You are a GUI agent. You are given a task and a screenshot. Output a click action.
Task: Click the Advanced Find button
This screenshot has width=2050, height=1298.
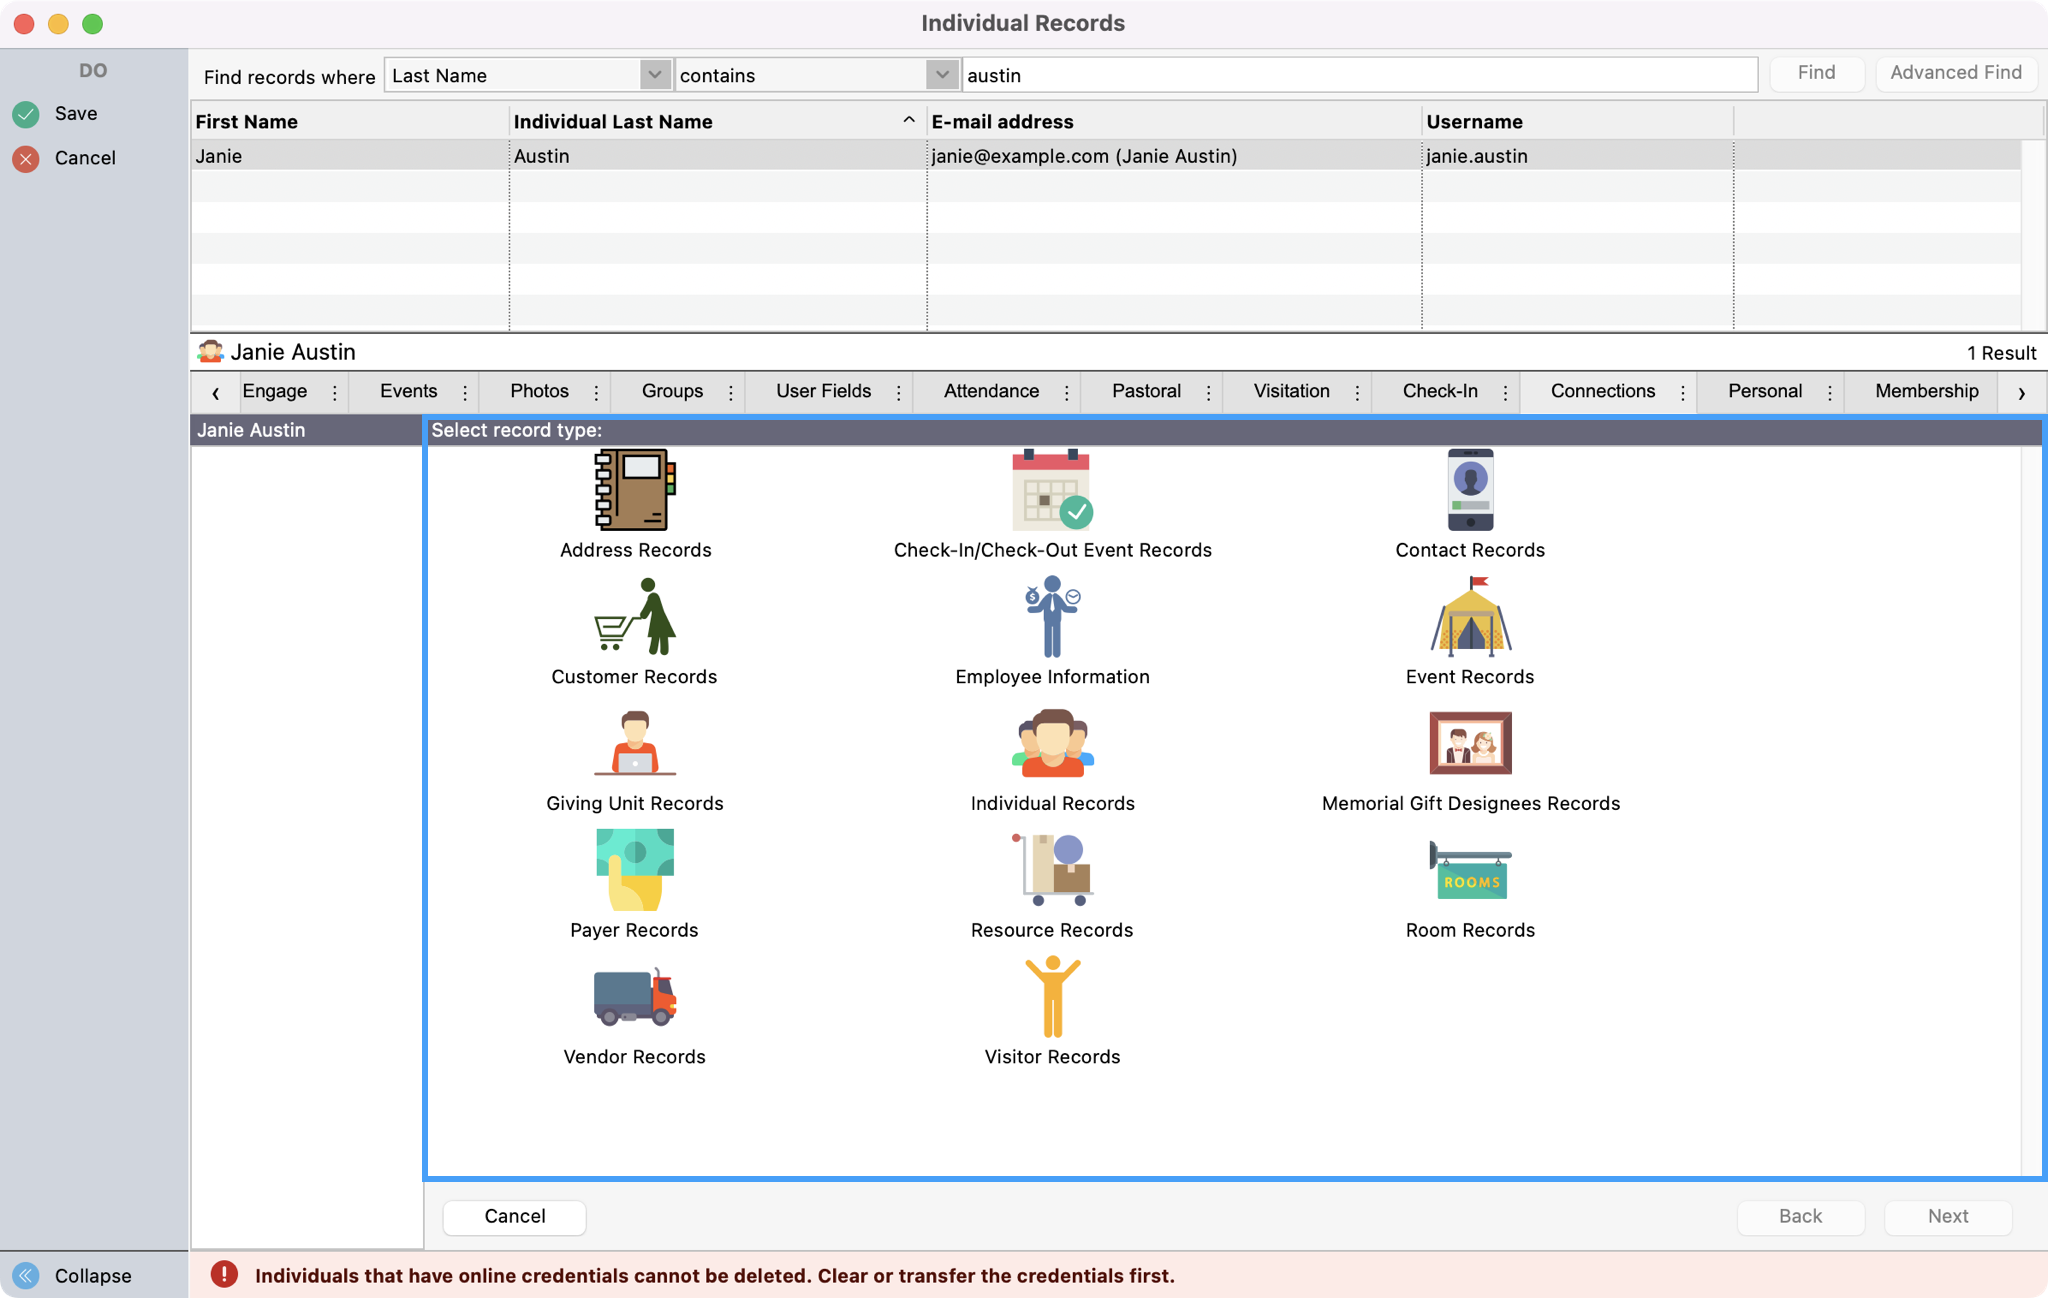point(1955,73)
